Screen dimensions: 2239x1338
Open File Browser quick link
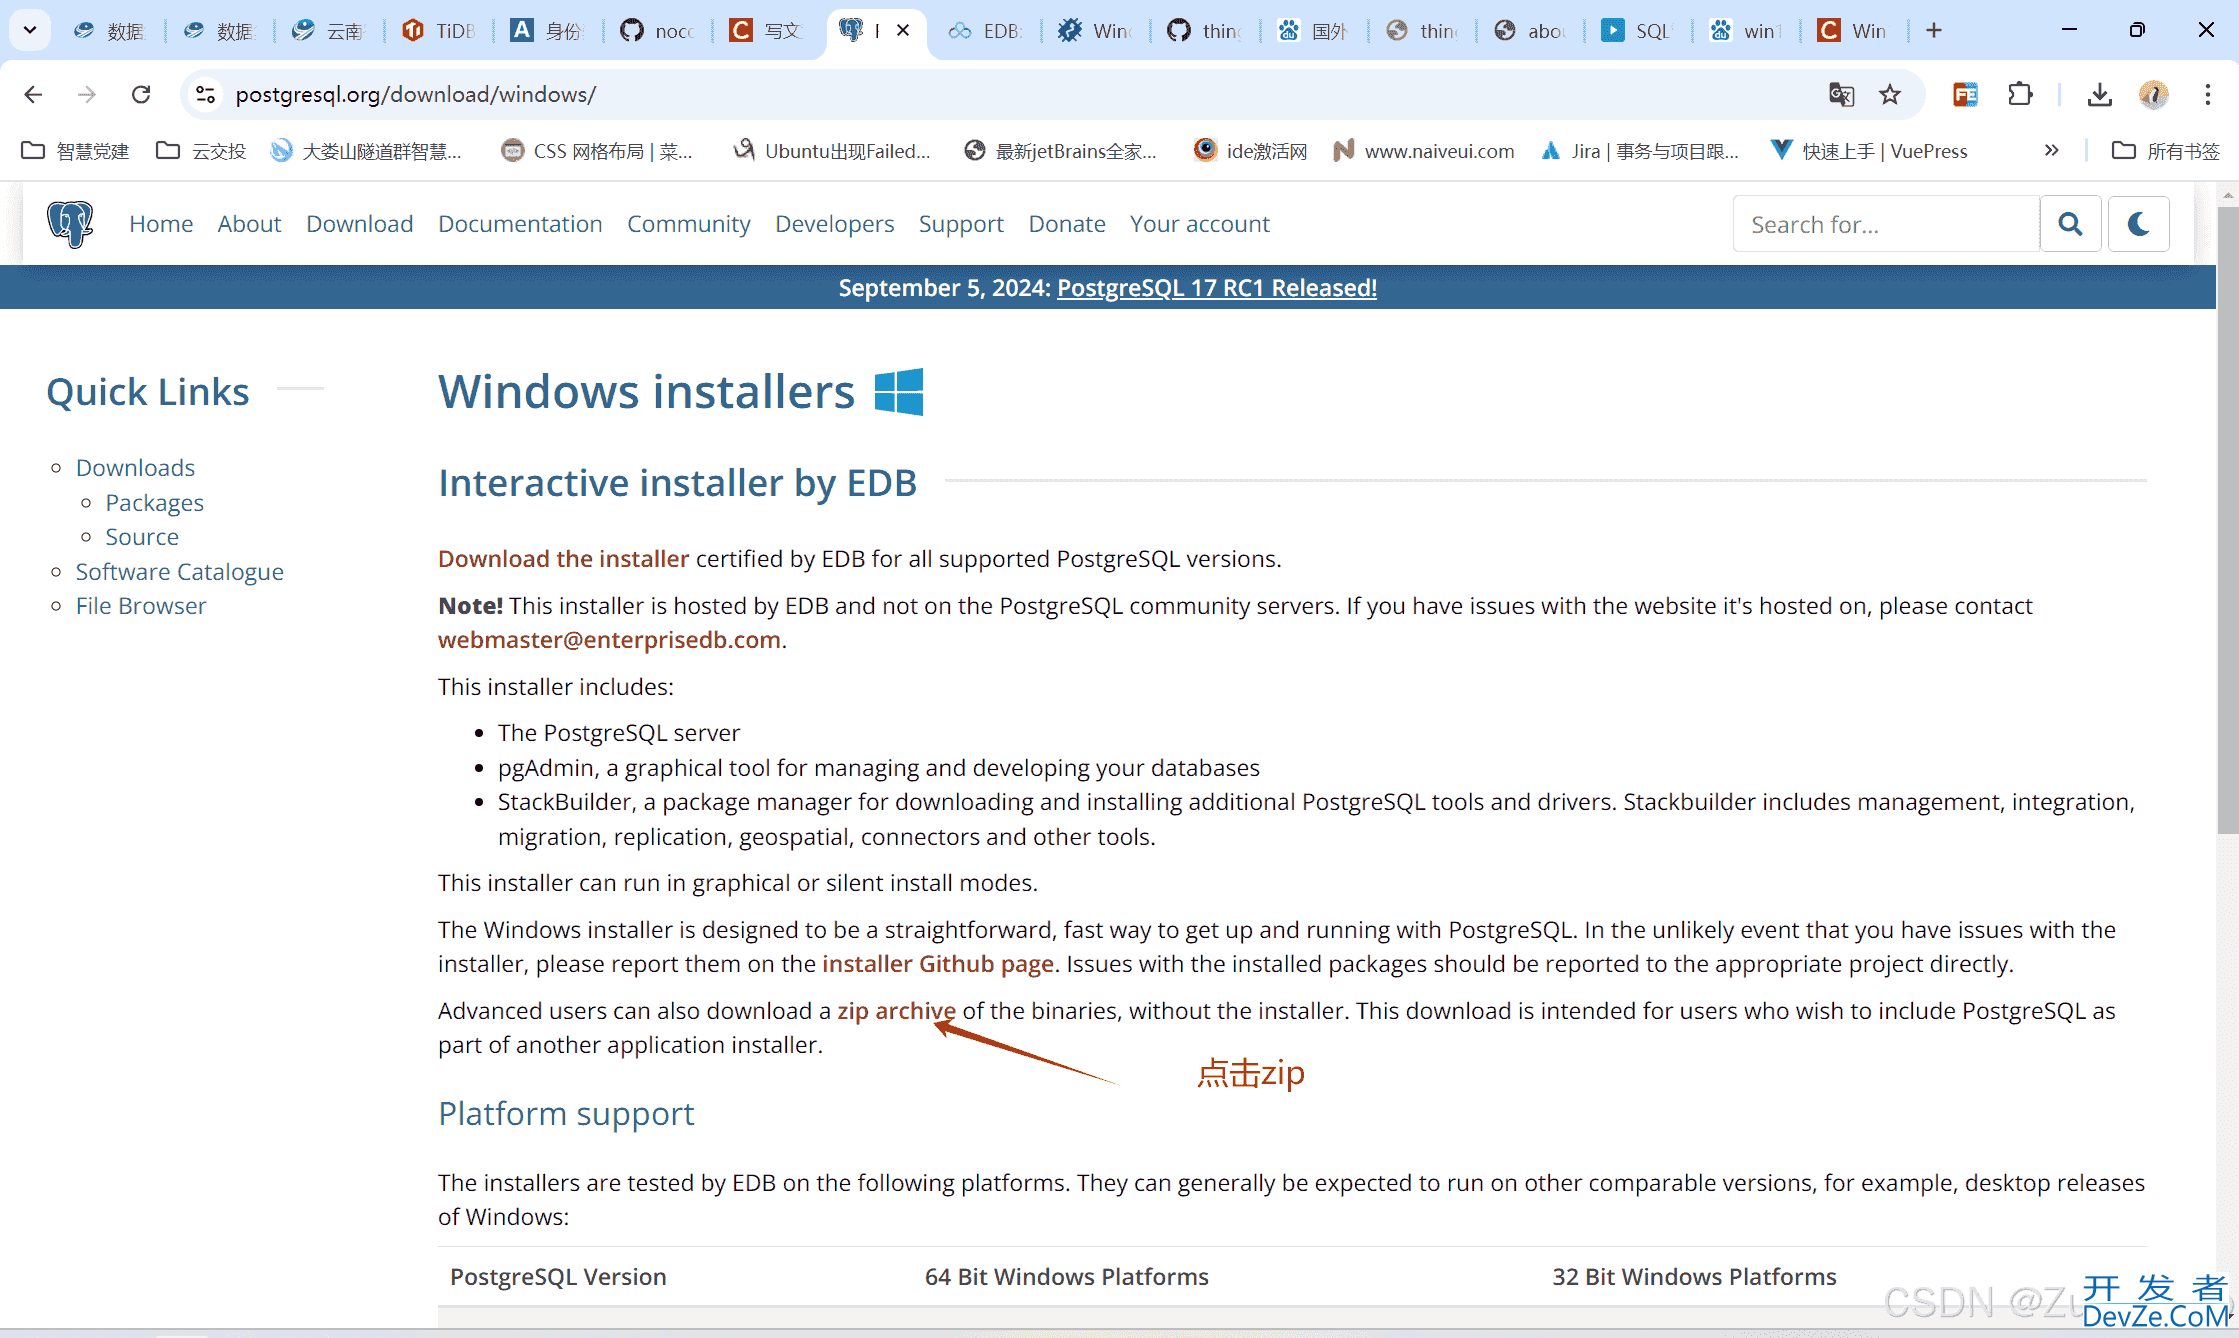click(x=141, y=606)
